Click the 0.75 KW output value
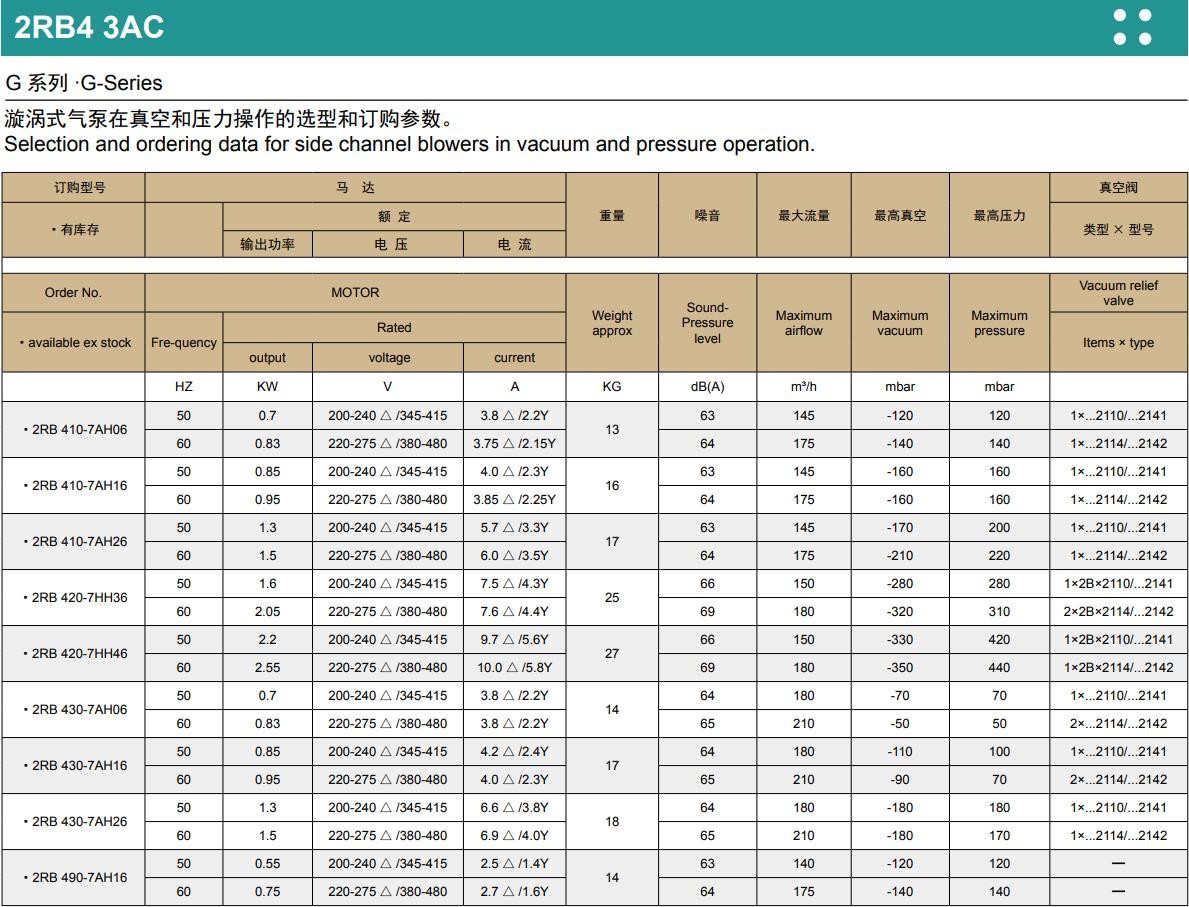 (x=268, y=892)
